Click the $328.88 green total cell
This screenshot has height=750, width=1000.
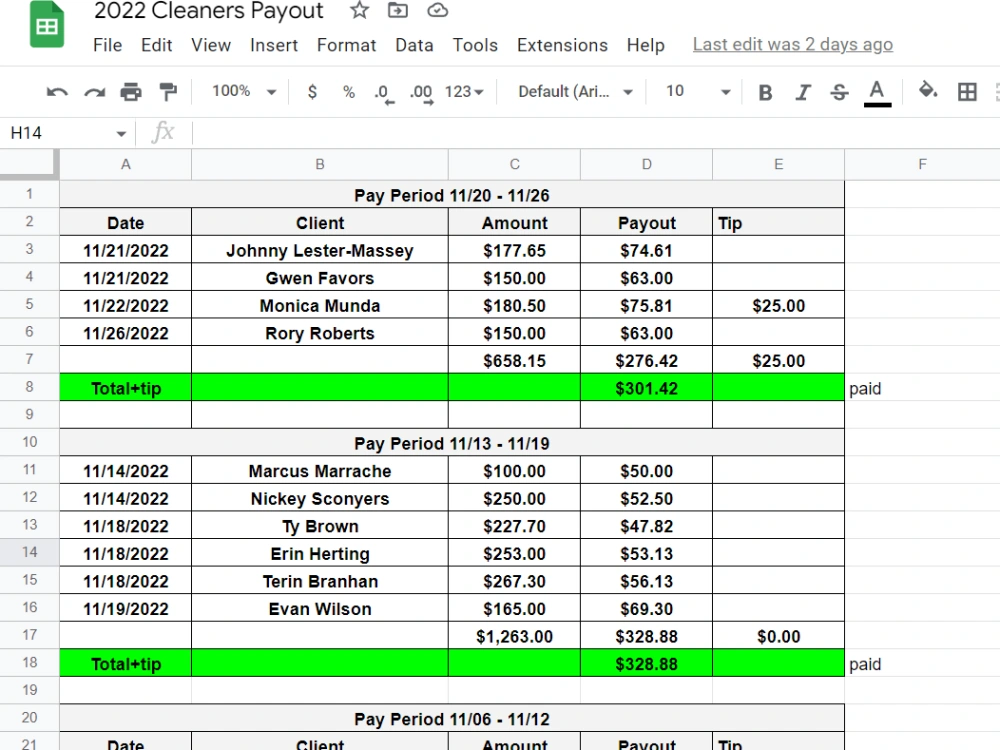[x=647, y=663]
